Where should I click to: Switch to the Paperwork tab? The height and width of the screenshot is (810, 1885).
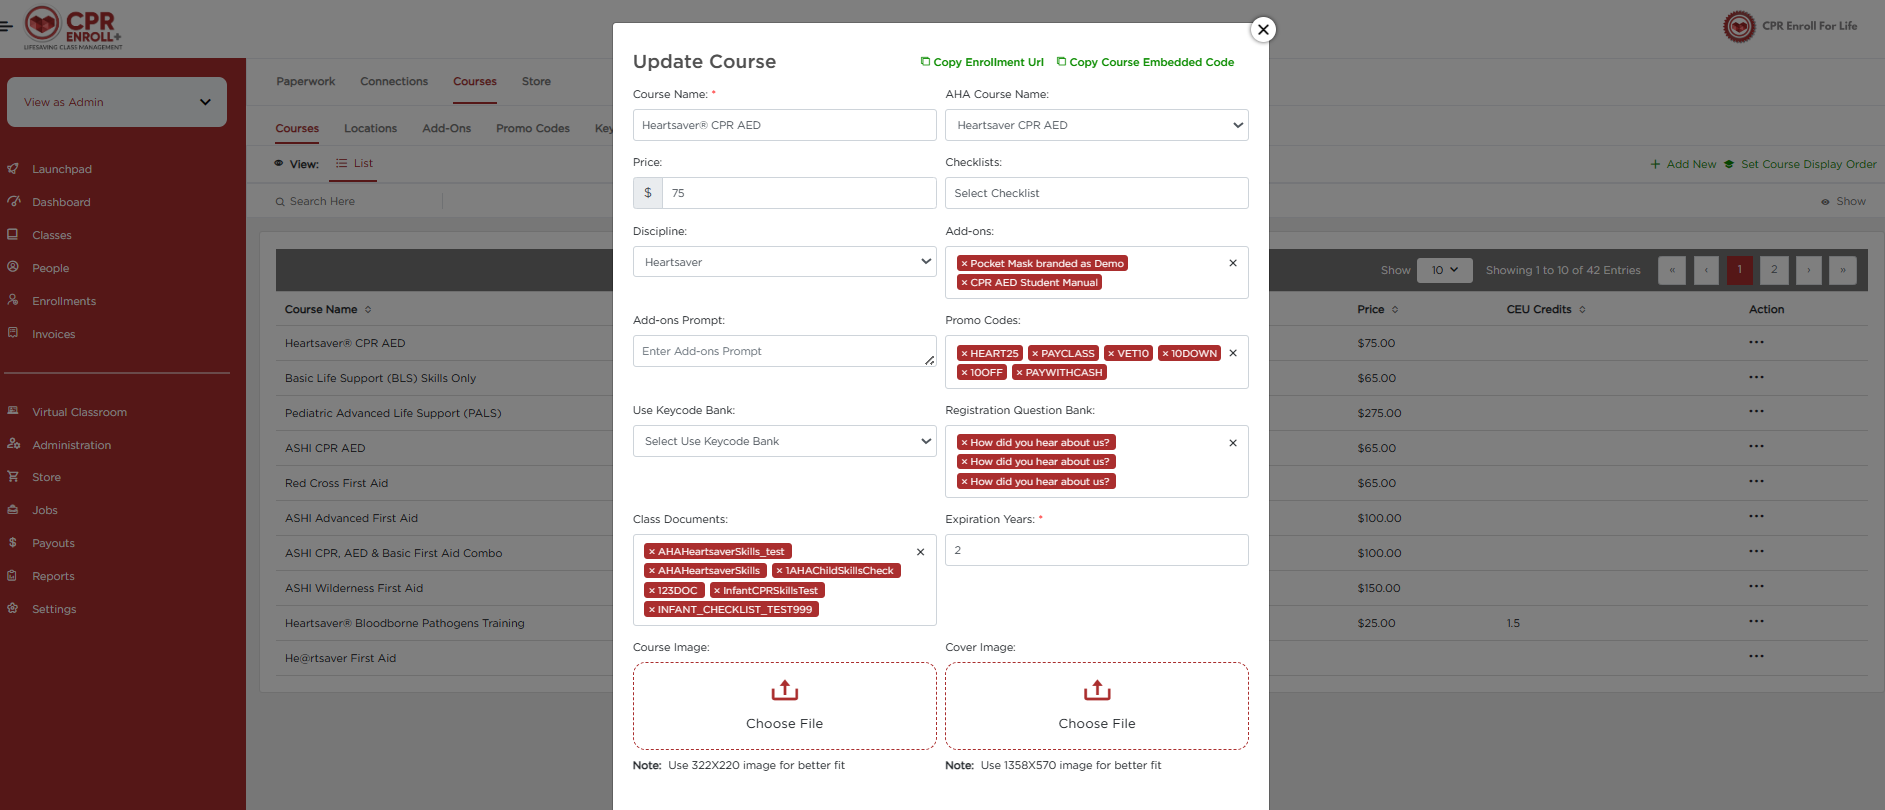[x=306, y=81]
